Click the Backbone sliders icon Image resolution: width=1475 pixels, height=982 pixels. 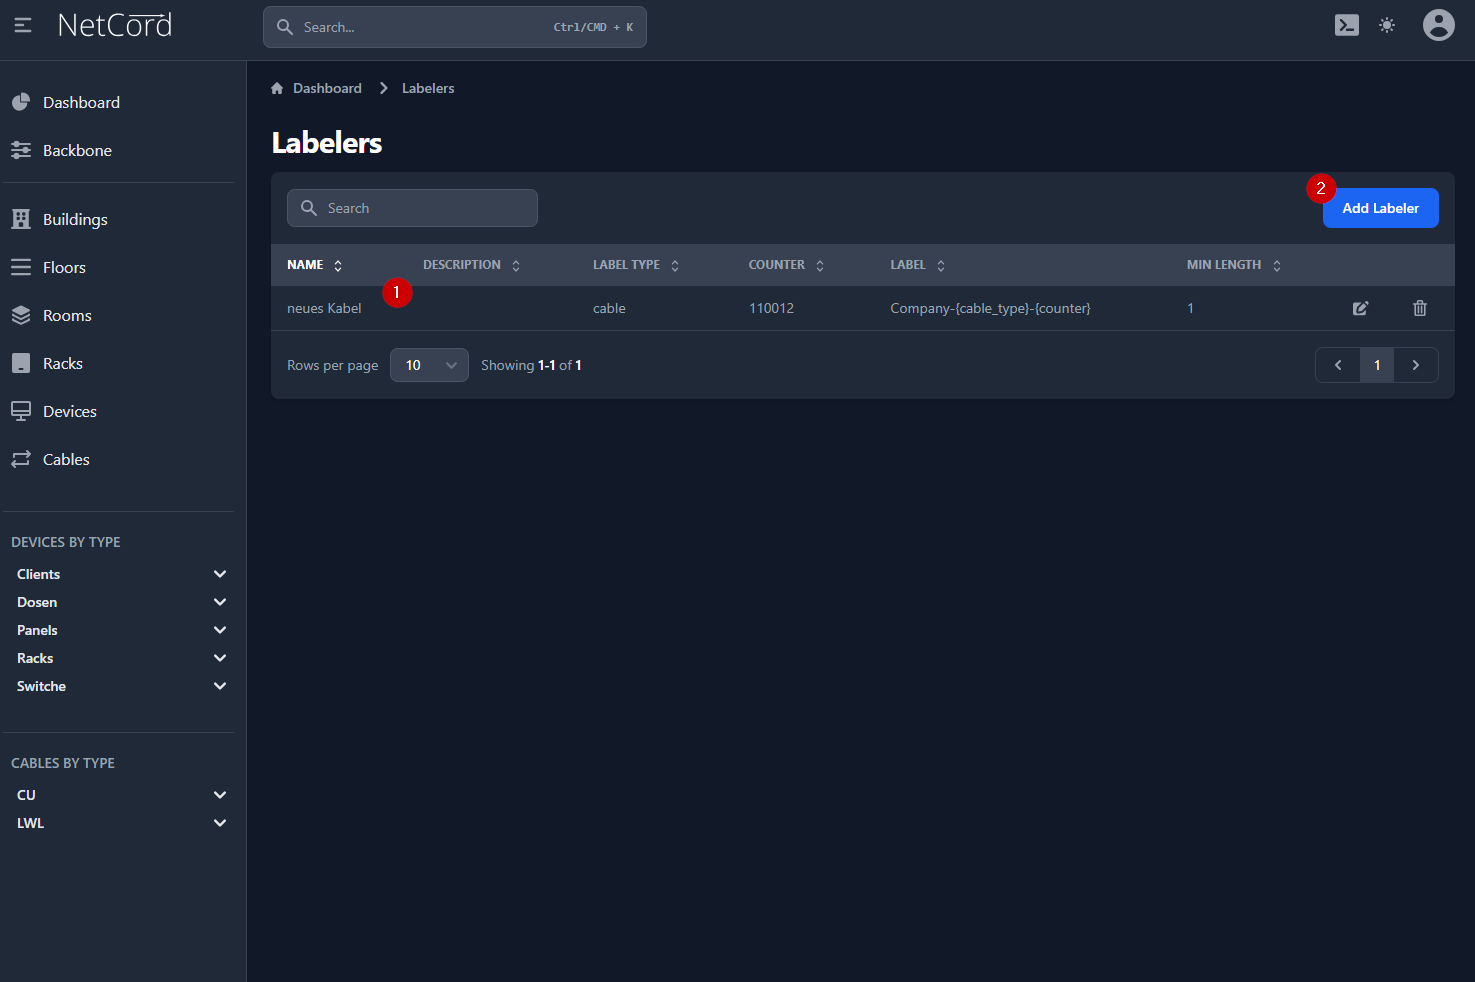(x=21, y=150)
